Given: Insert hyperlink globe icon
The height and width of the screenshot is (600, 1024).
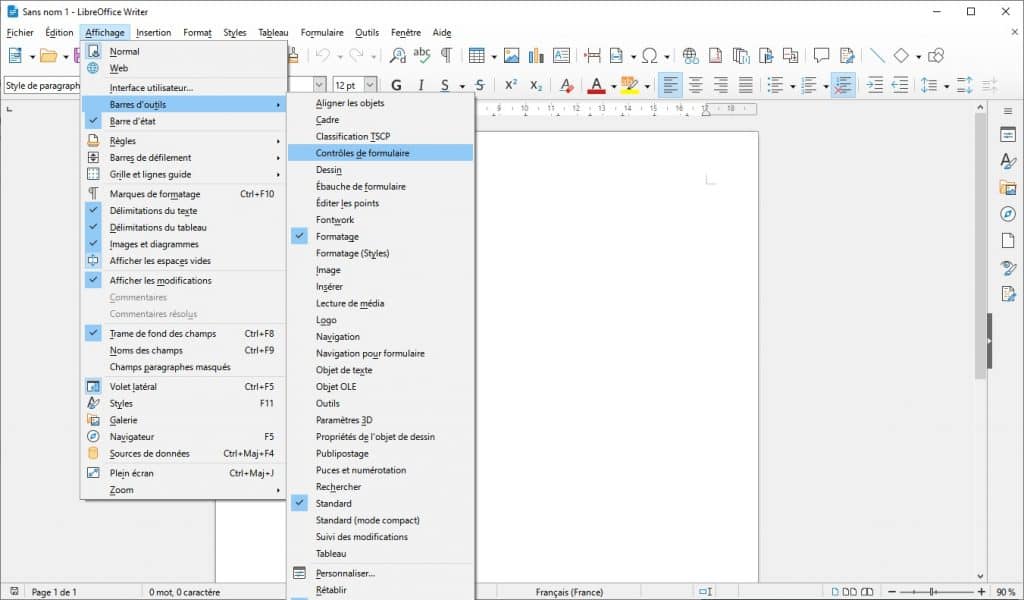Looking at the screenshot, I should (x=690, y=55).
